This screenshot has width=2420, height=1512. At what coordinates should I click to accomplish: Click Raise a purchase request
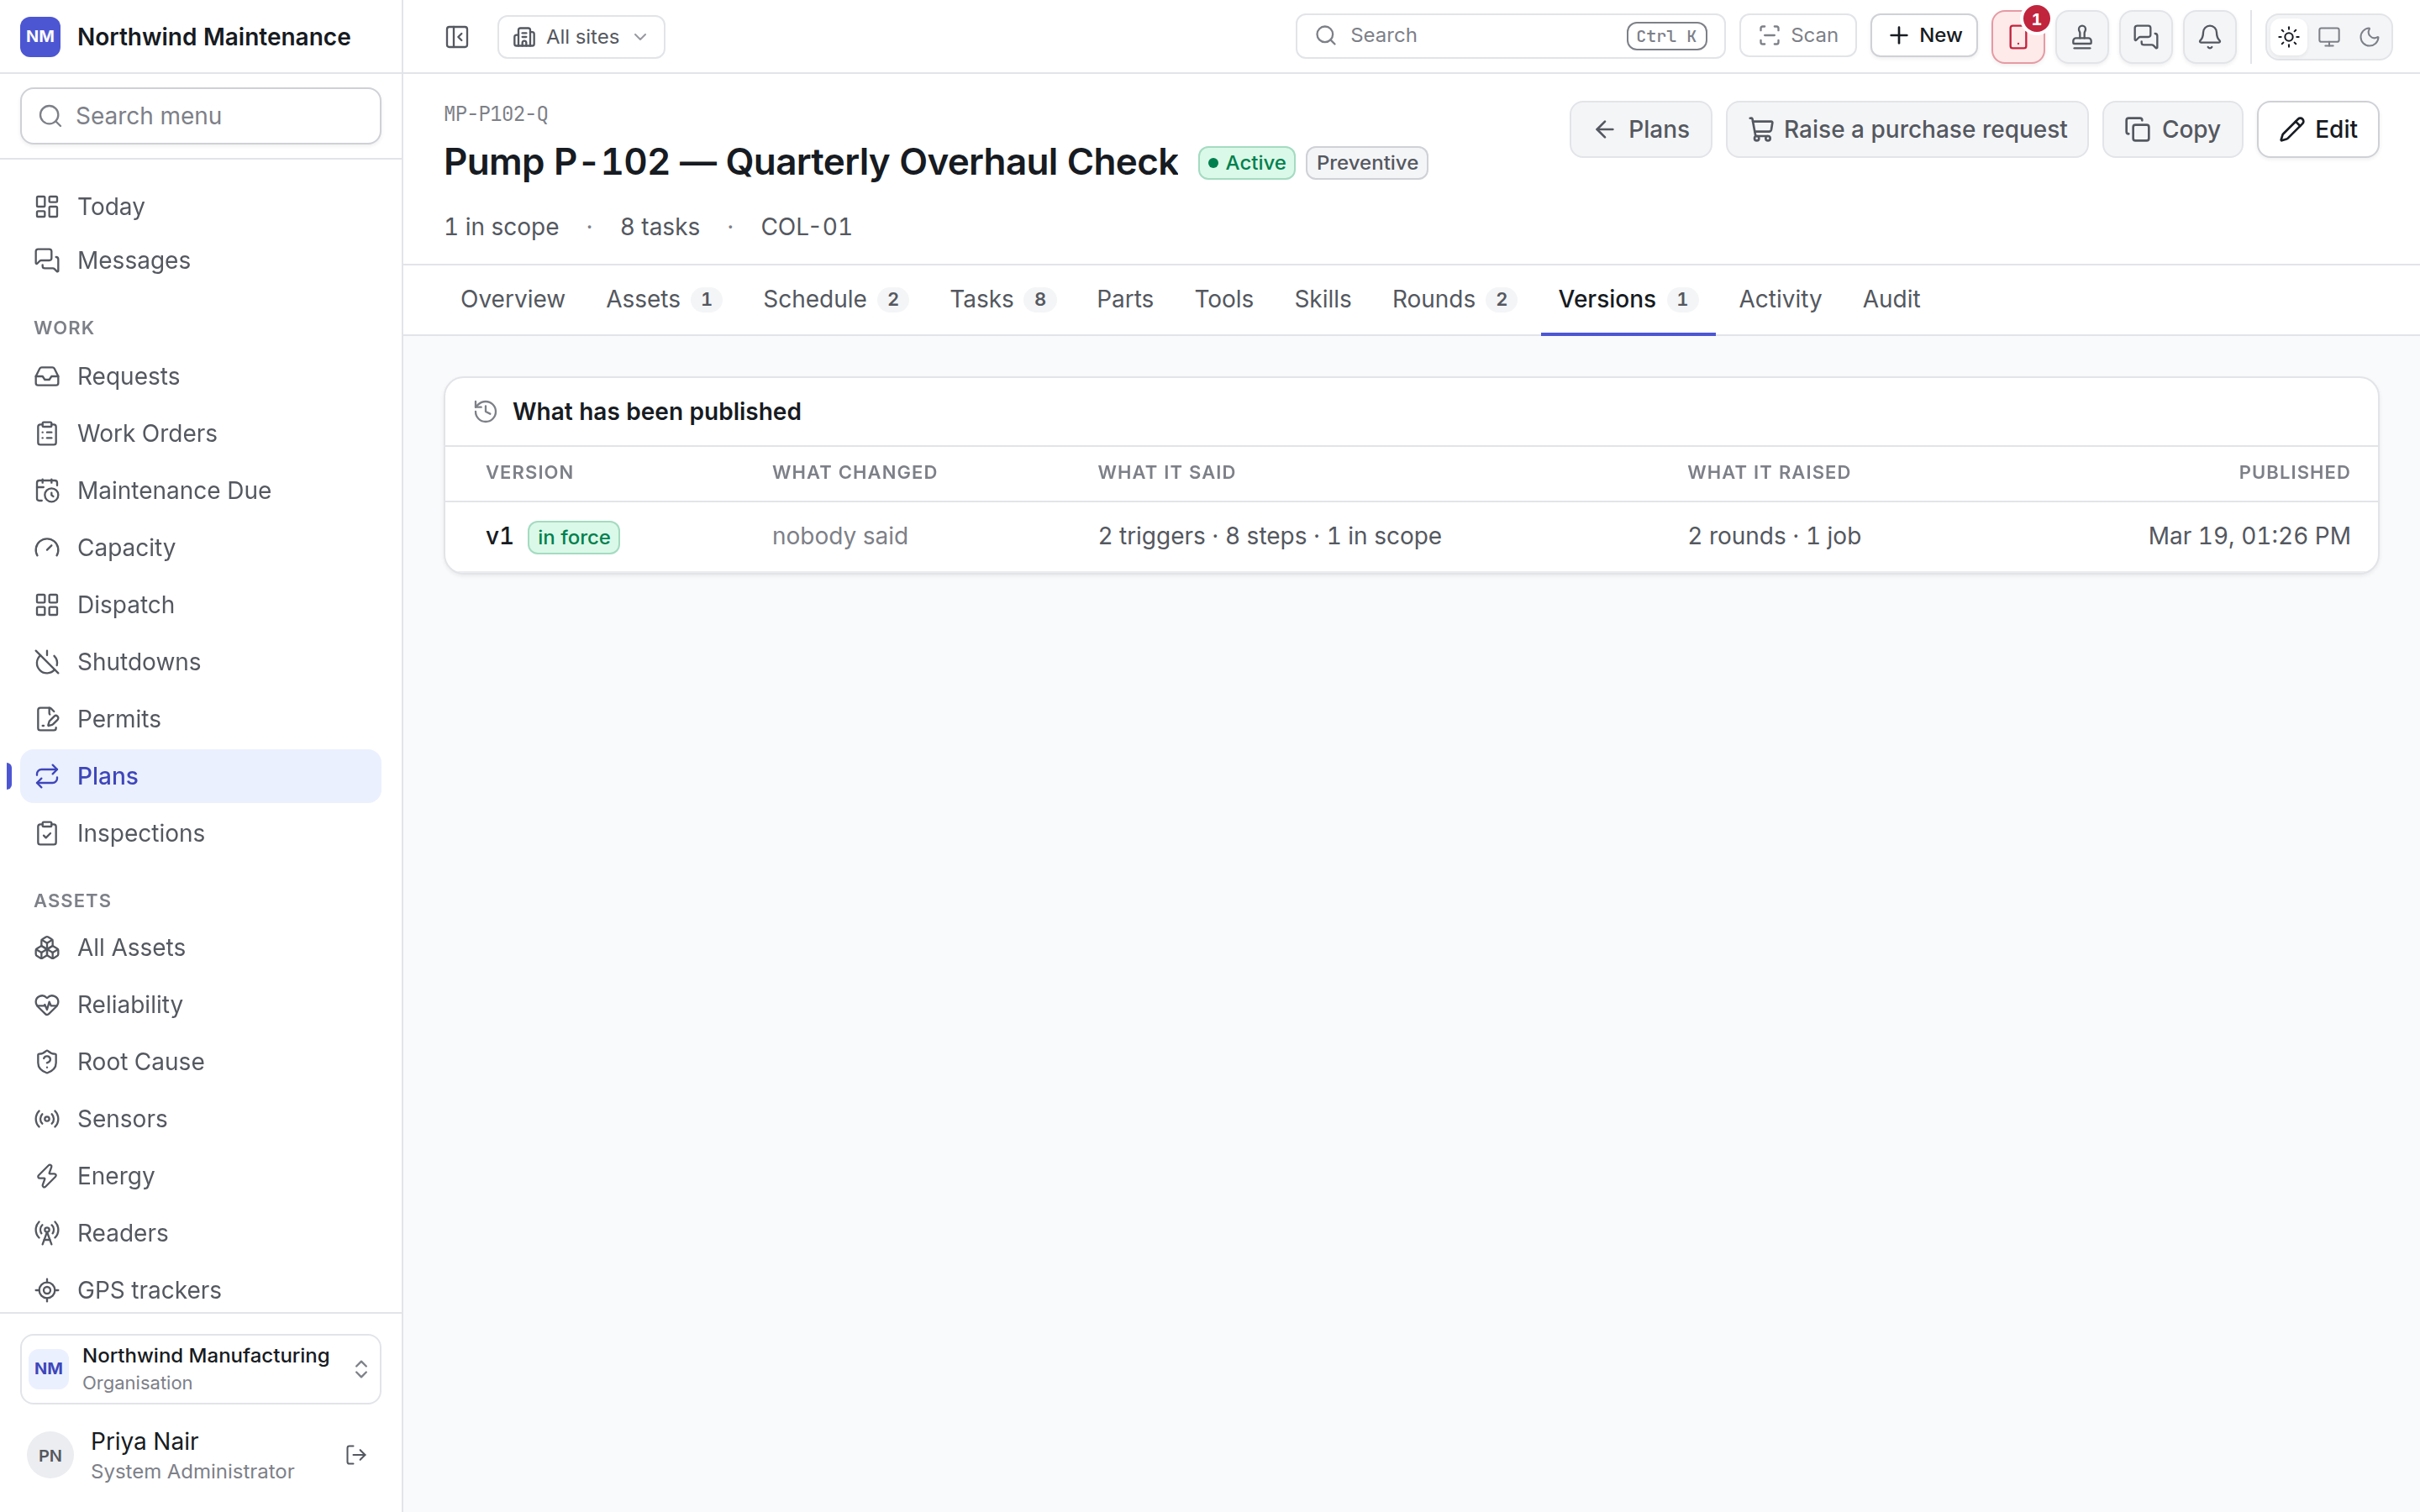(1907, 129)
